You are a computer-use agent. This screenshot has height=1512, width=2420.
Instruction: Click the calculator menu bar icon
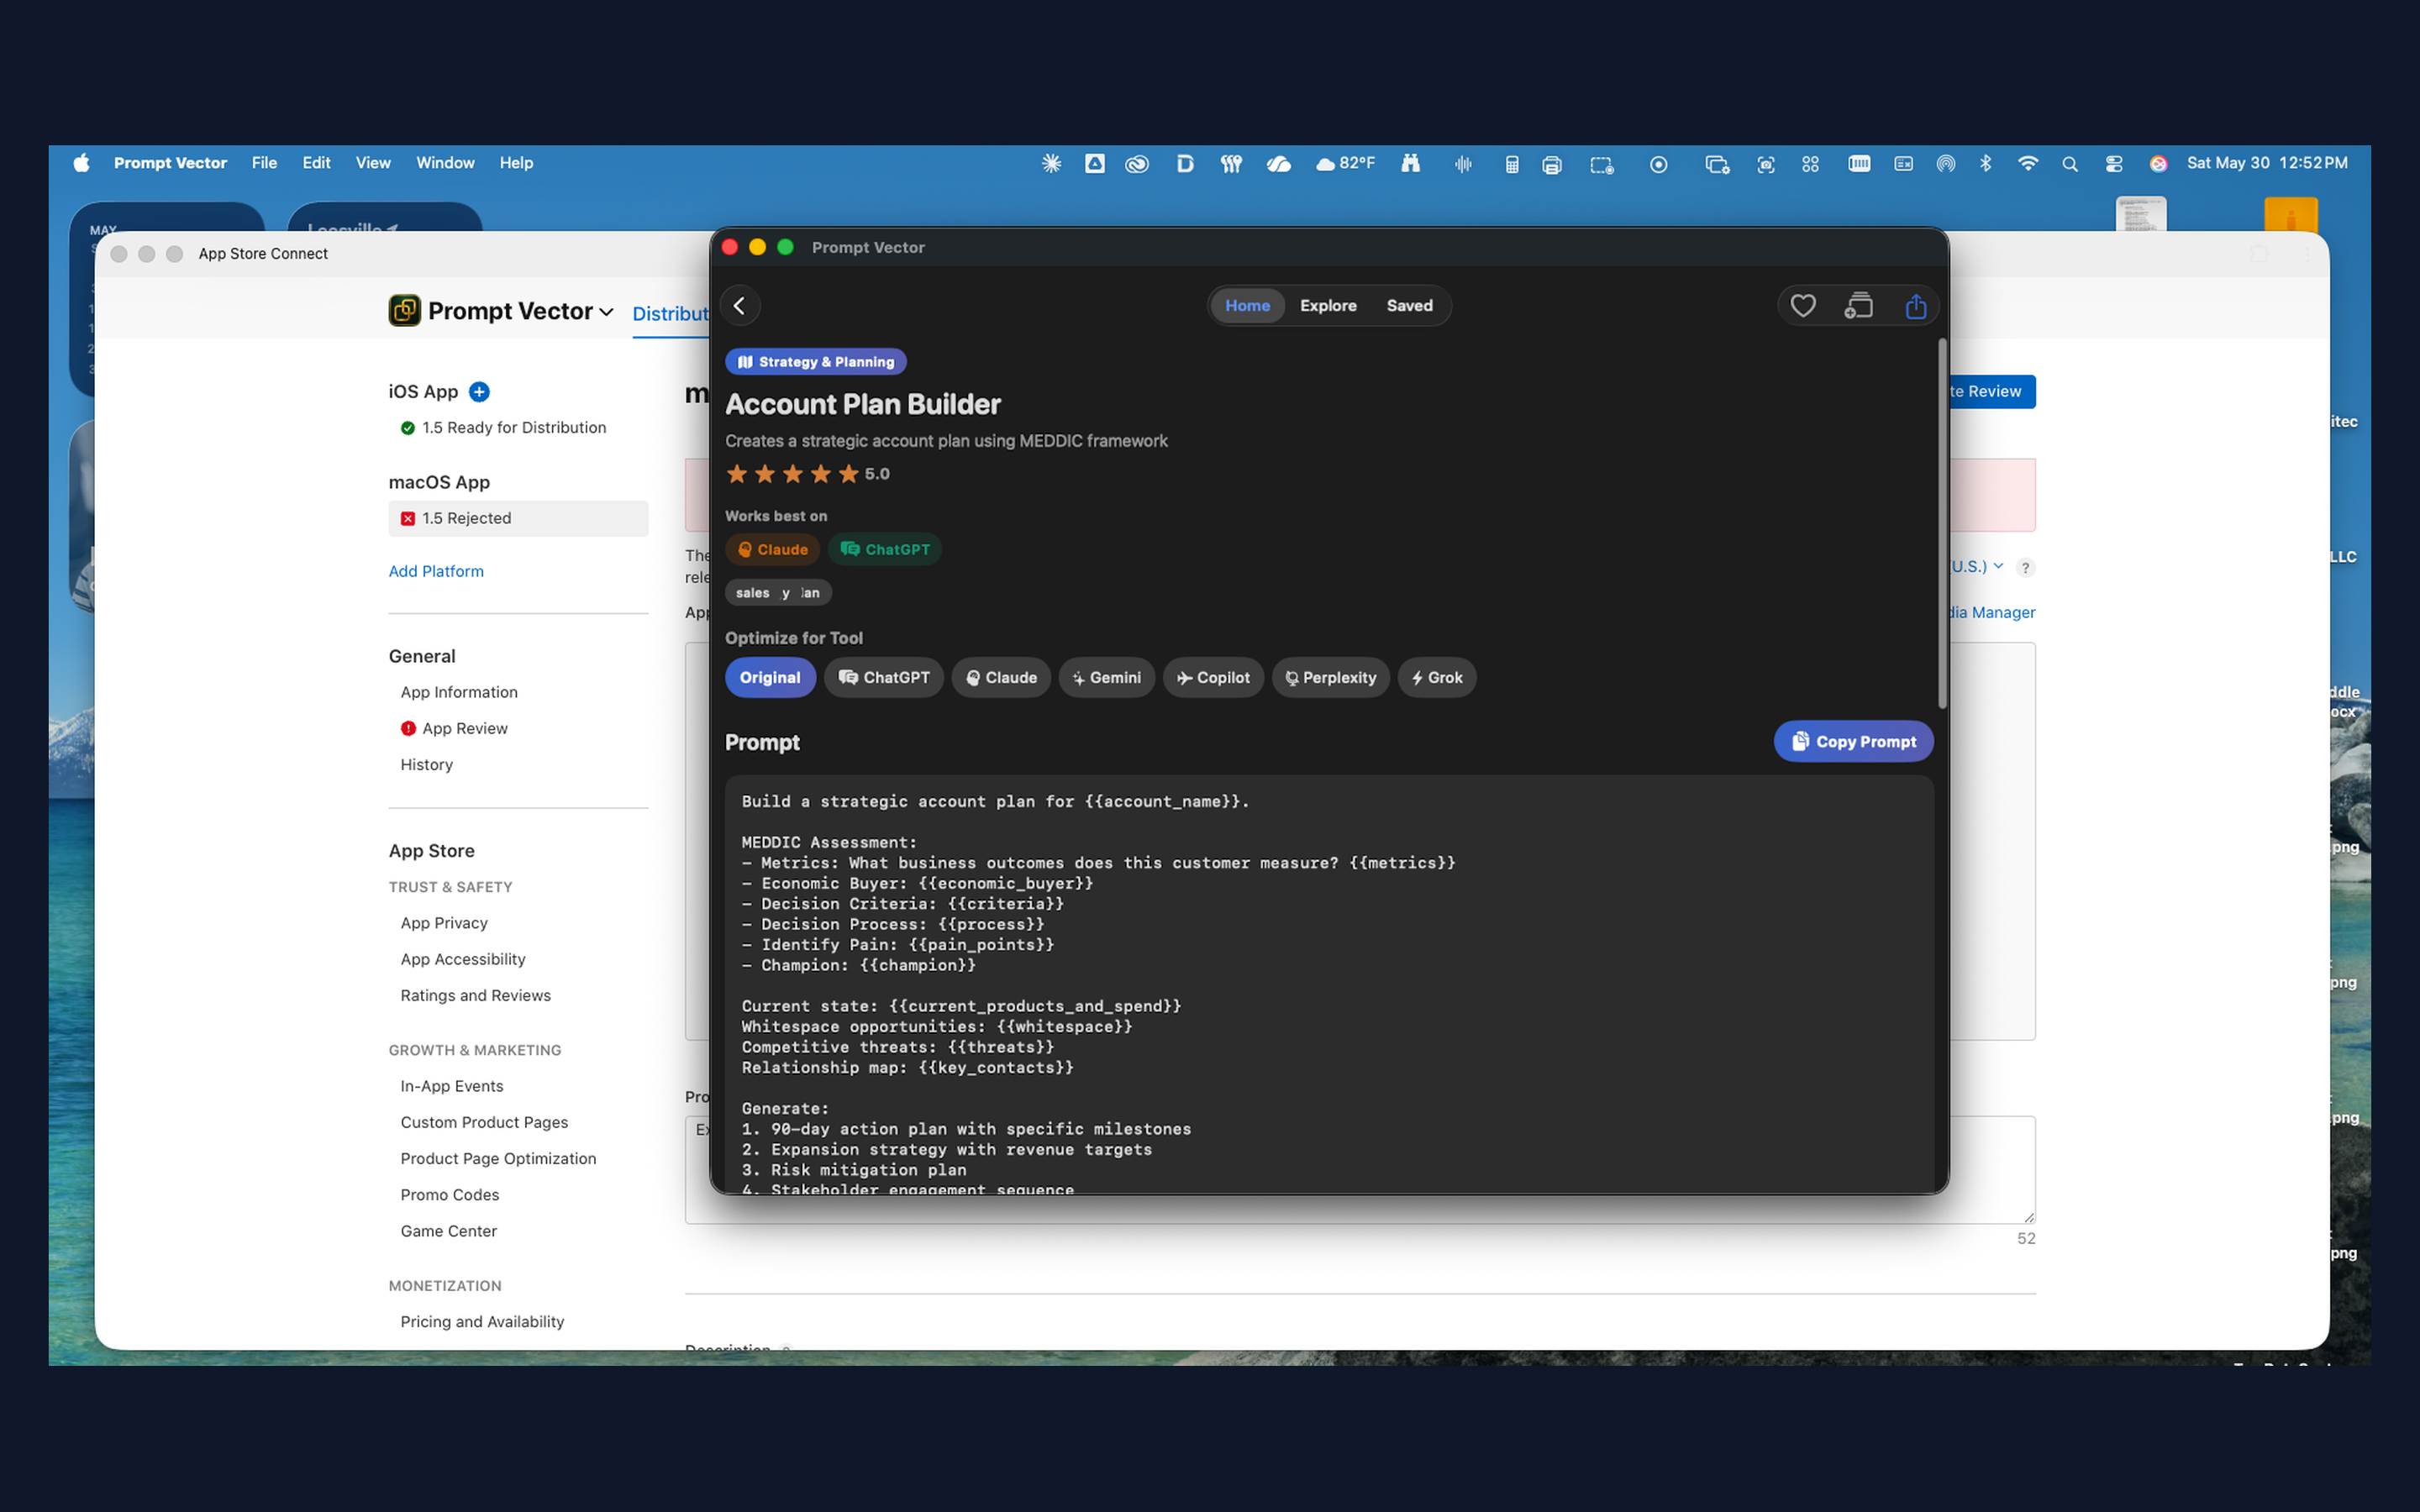(1511, 164)
